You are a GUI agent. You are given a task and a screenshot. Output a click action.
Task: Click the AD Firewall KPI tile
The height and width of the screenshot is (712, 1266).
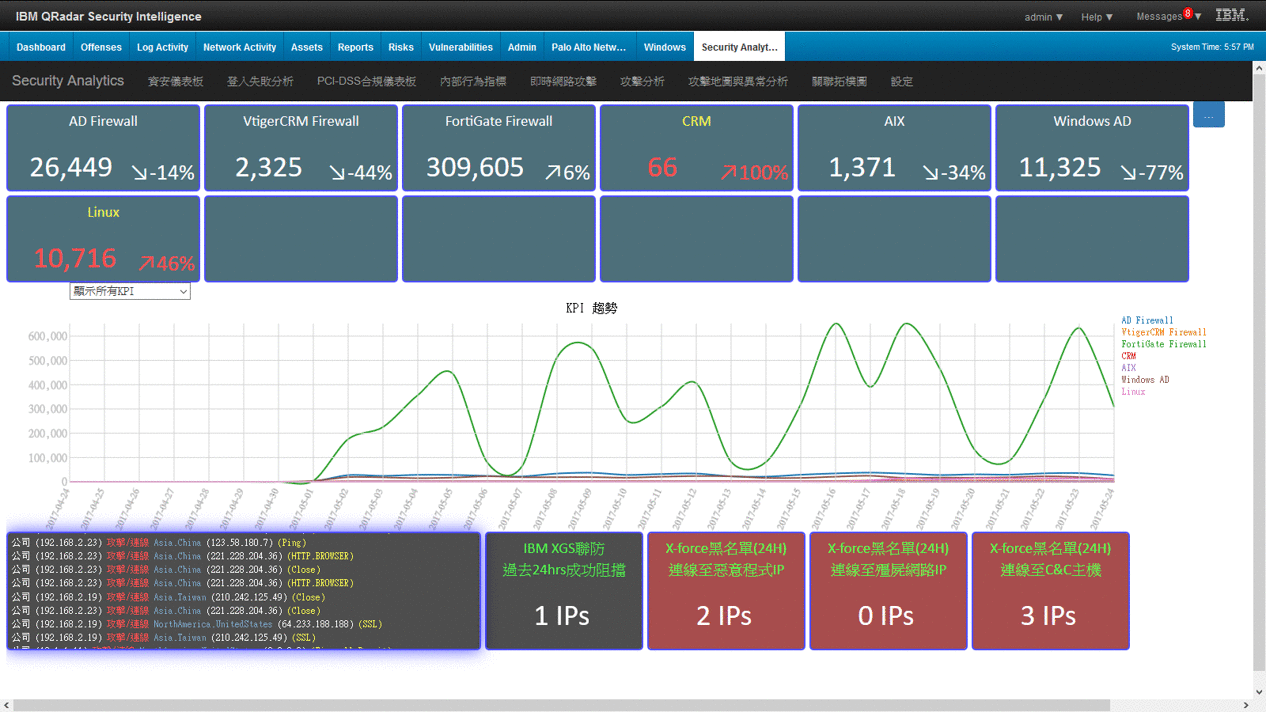coord(103,148)
